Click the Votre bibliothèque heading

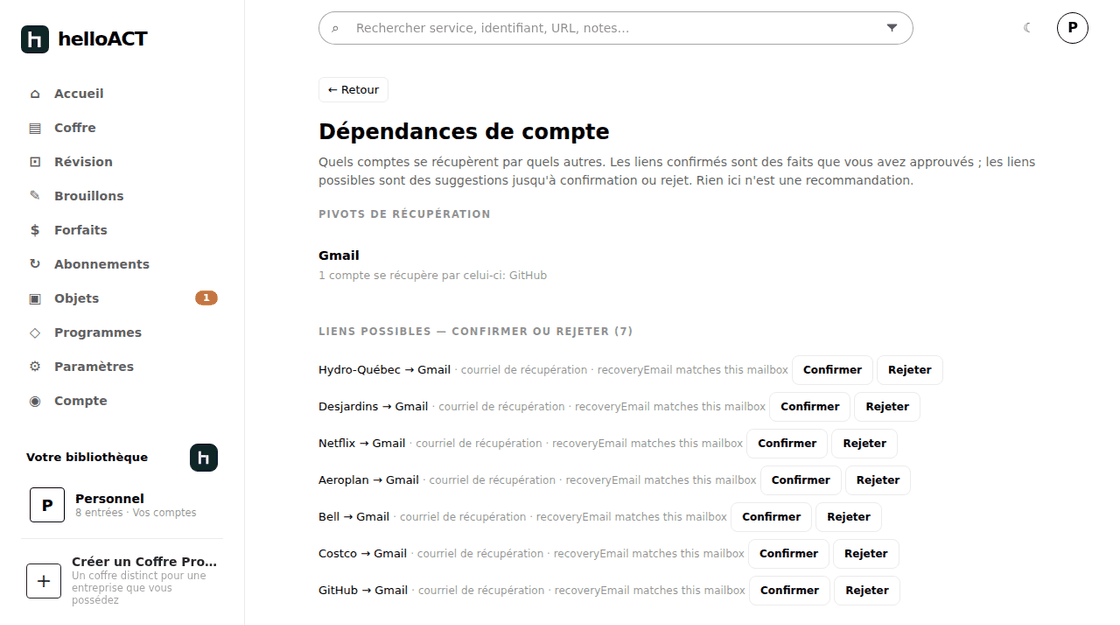coord(87,457)
